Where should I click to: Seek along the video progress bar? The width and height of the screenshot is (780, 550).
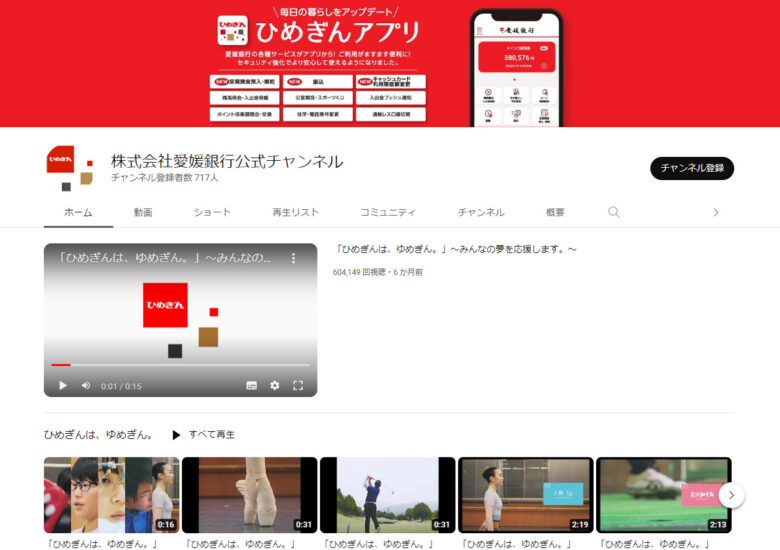[181, 365]
